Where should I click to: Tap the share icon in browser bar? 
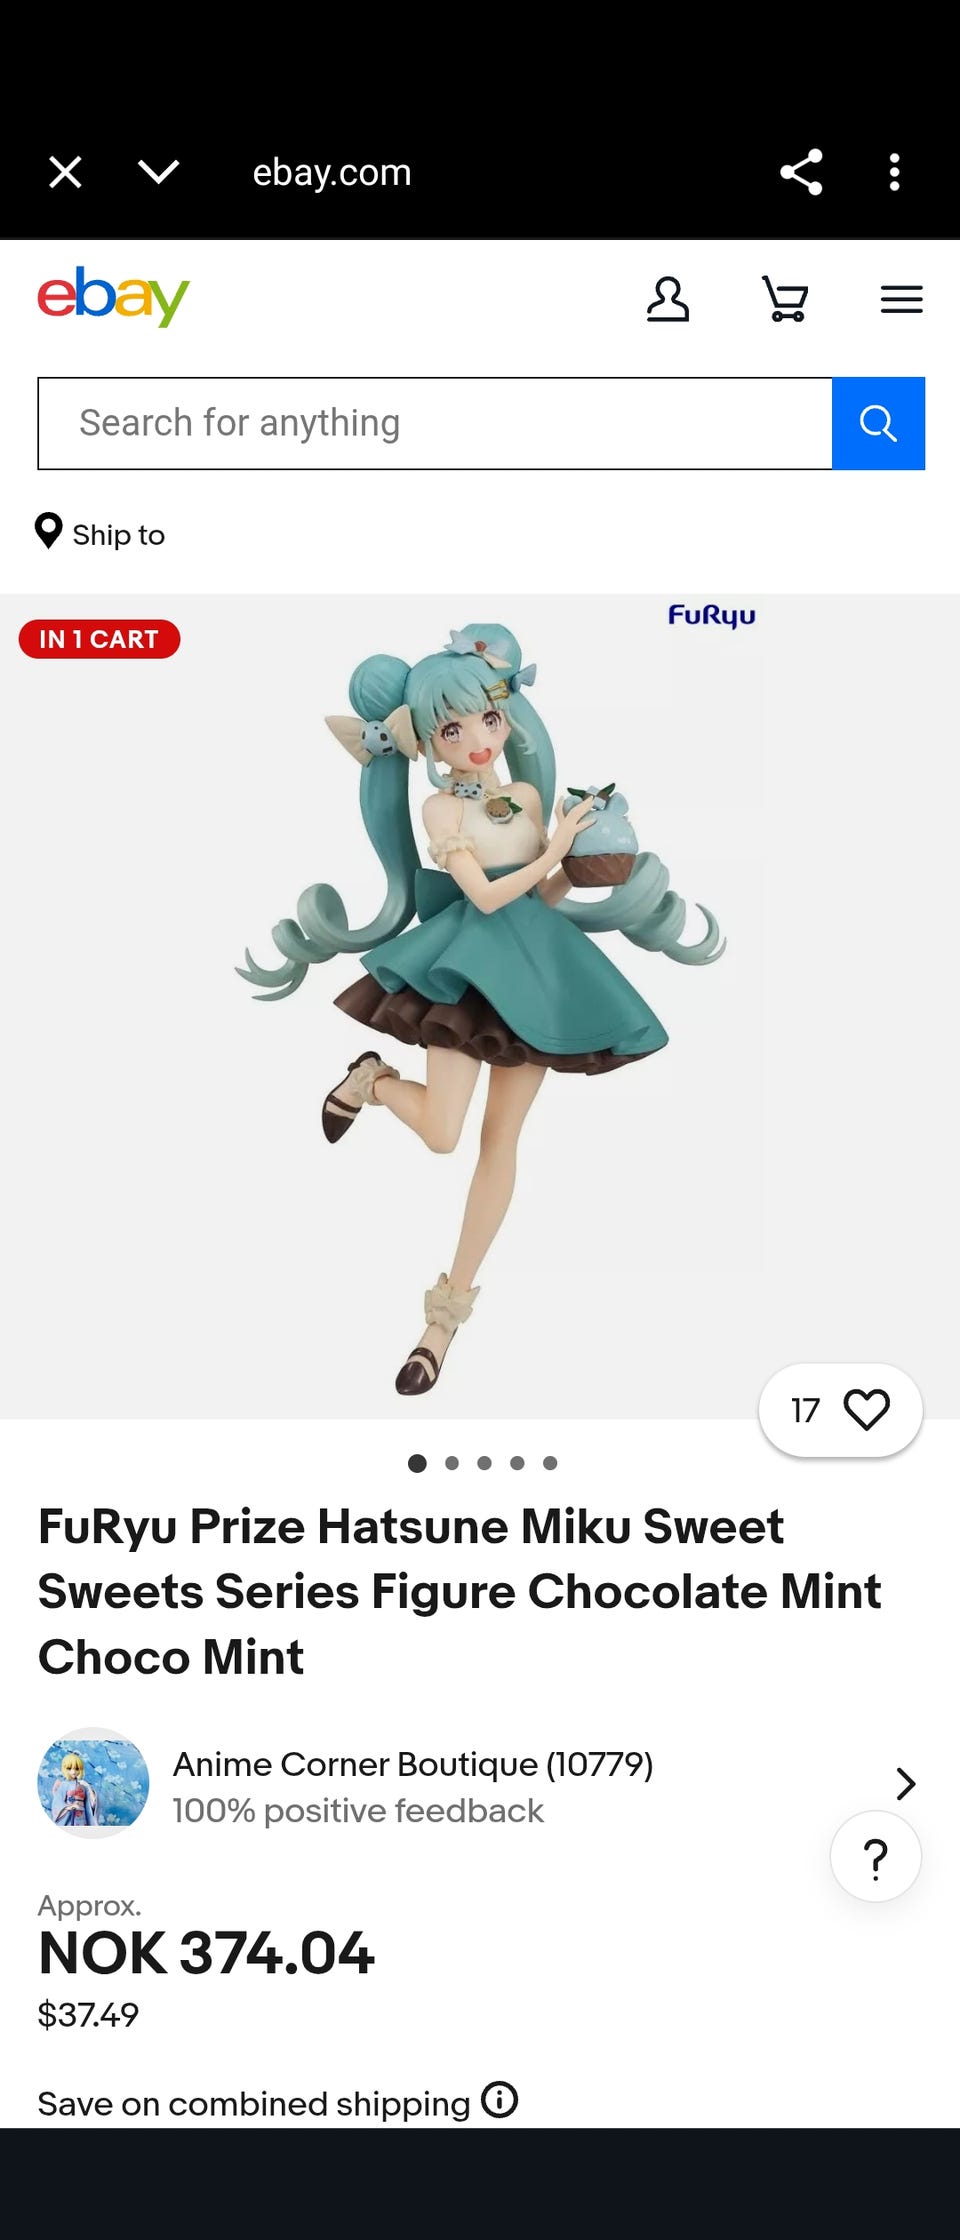point(801,172)
